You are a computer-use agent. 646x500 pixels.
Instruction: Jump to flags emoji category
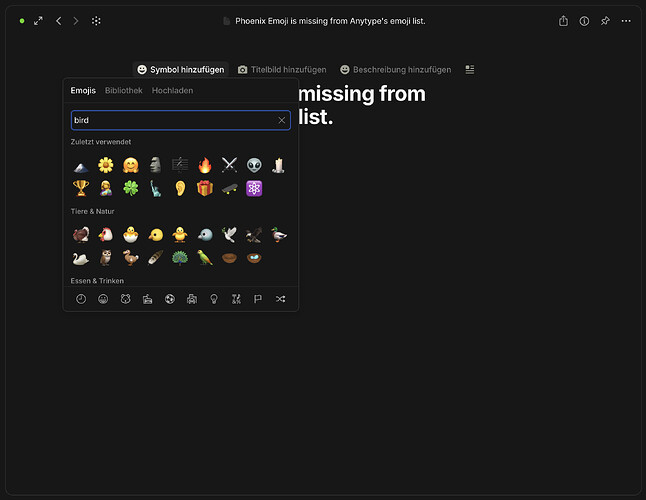click(x=258, y=299)
